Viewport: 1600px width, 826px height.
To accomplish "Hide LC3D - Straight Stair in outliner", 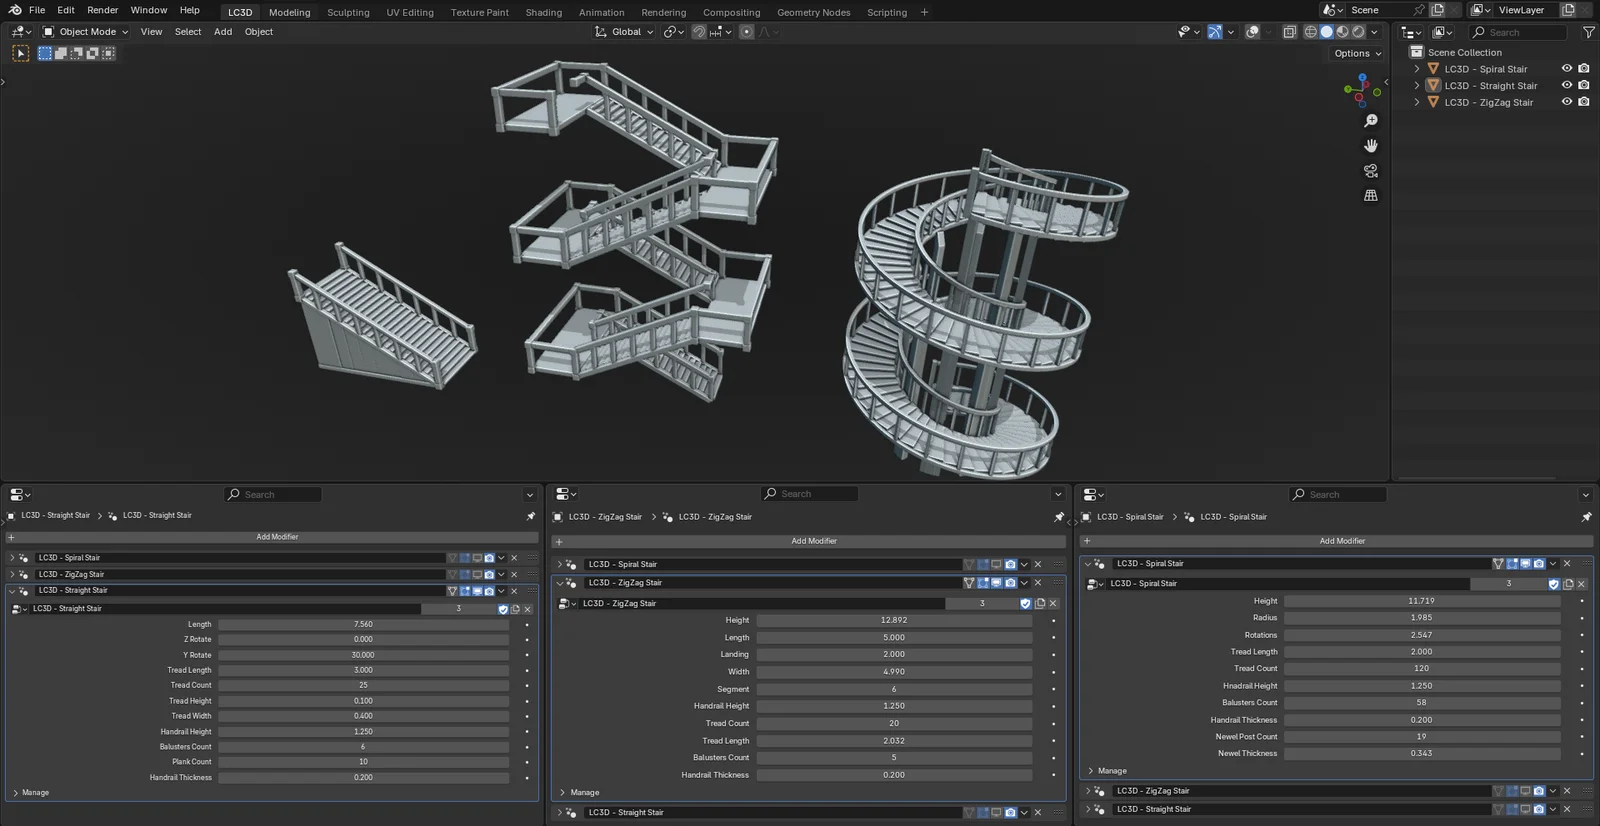I will pos(1567,86).
